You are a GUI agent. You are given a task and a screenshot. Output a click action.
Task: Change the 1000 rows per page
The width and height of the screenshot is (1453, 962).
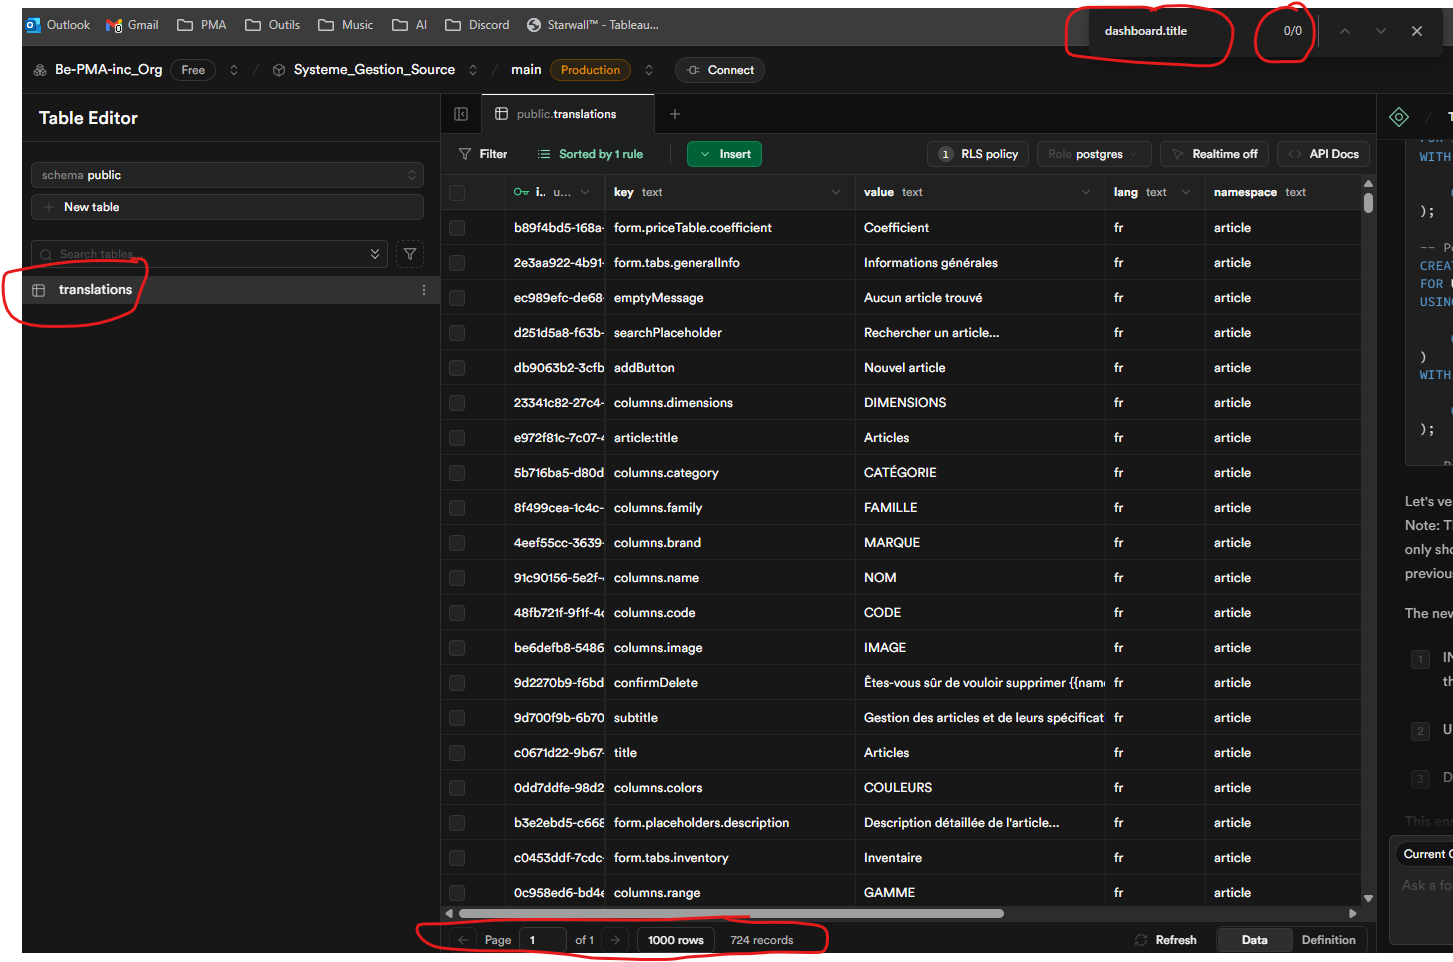[x=676, y=940]
